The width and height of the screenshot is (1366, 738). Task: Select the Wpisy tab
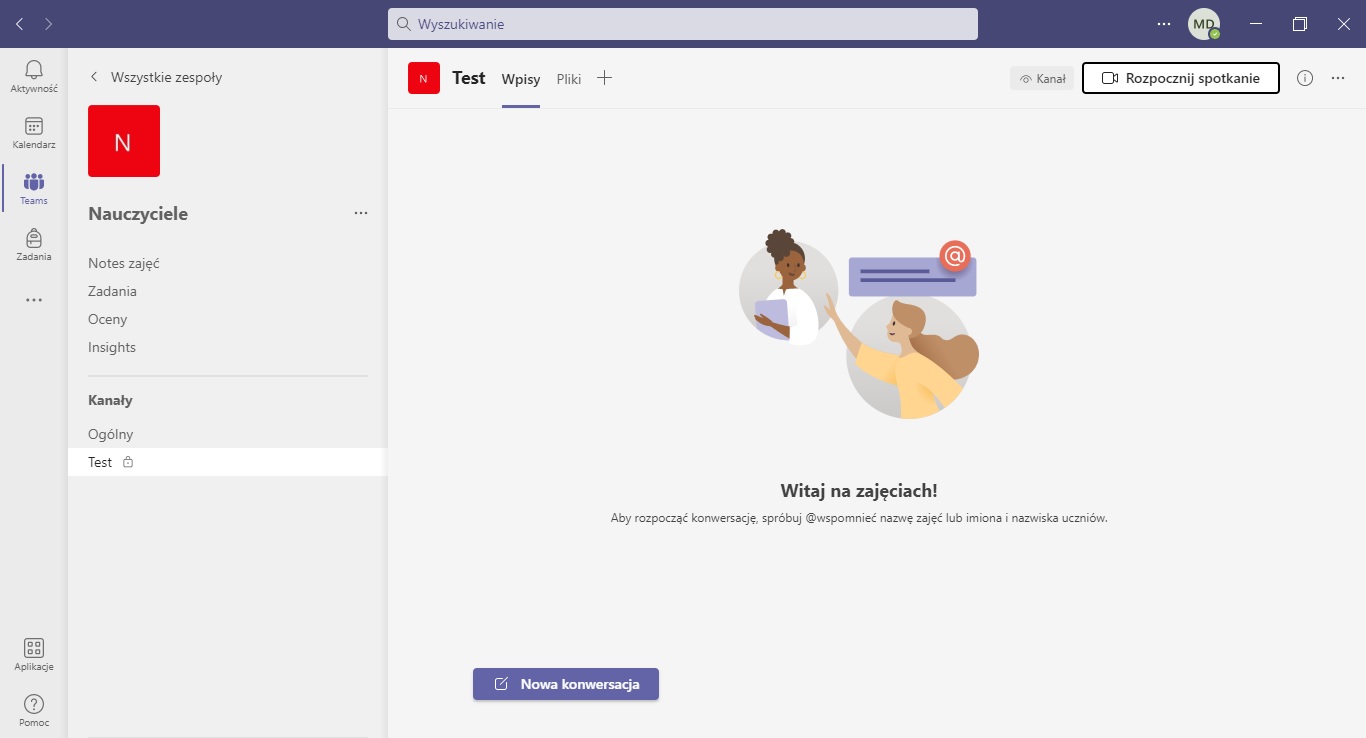[x=521, y=79]
